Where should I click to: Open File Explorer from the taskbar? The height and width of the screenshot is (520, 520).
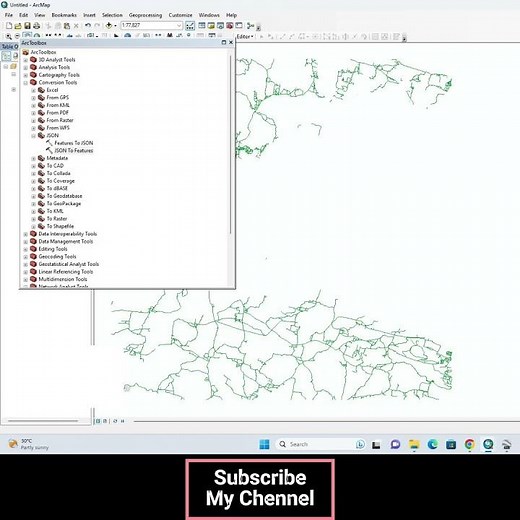point(414,444)
